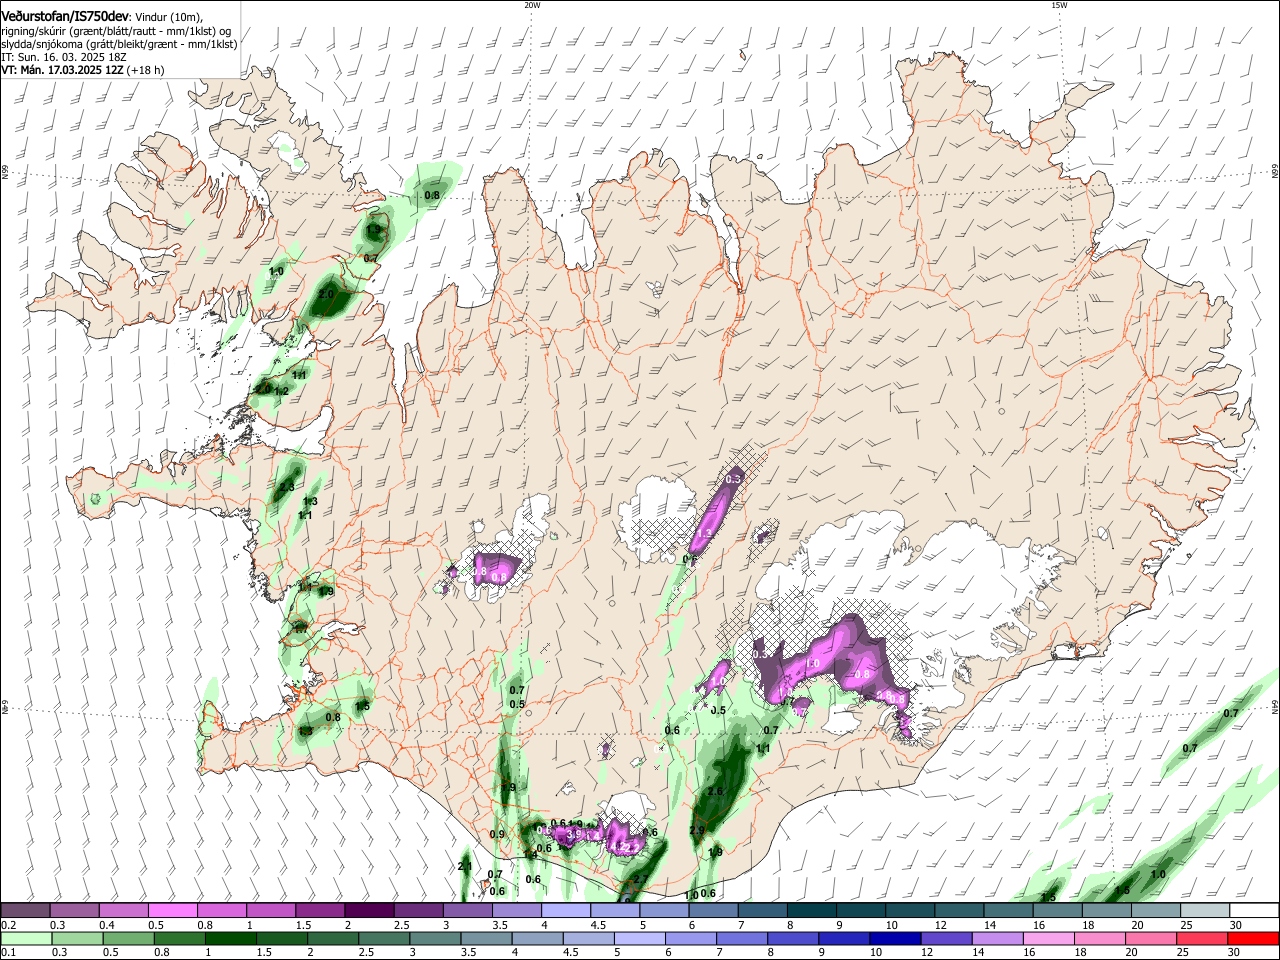Screen dimensions: 1280x960
Task: Click the bright pink 0.5–0.8 snow legend swatch
Action: coord(173,911)
